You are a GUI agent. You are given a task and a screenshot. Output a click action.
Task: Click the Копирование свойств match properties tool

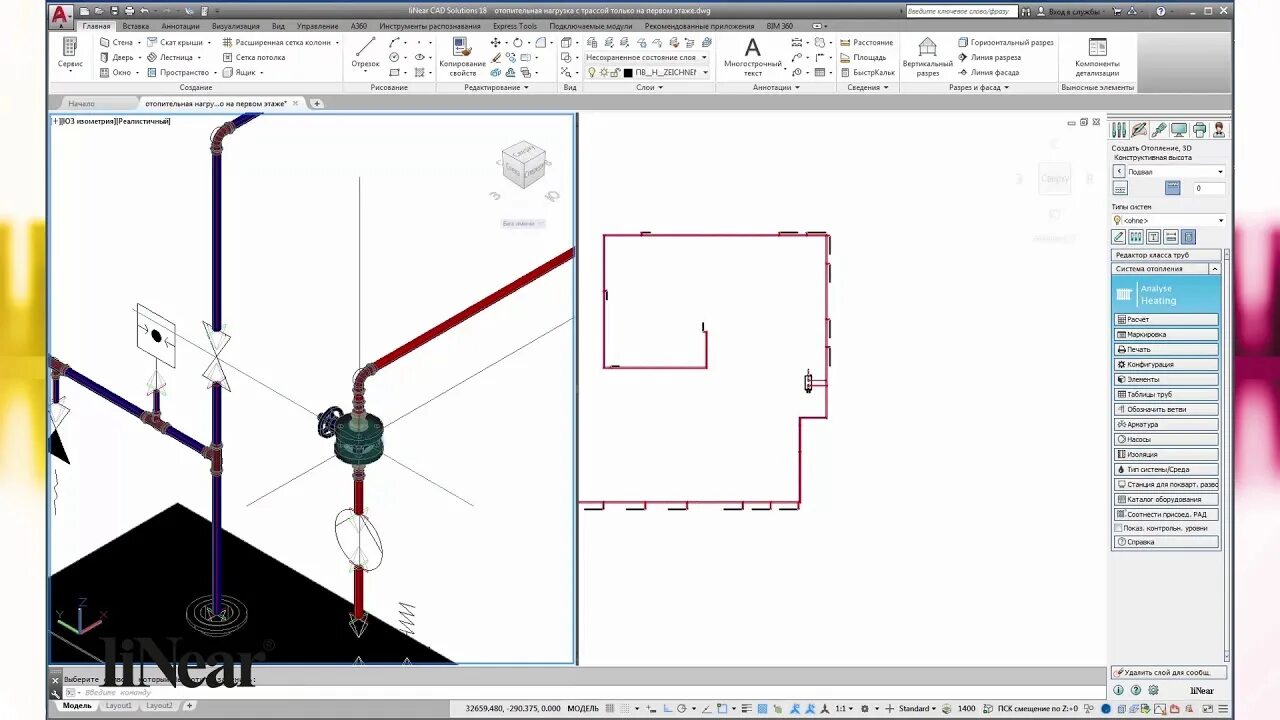[462, 57]
